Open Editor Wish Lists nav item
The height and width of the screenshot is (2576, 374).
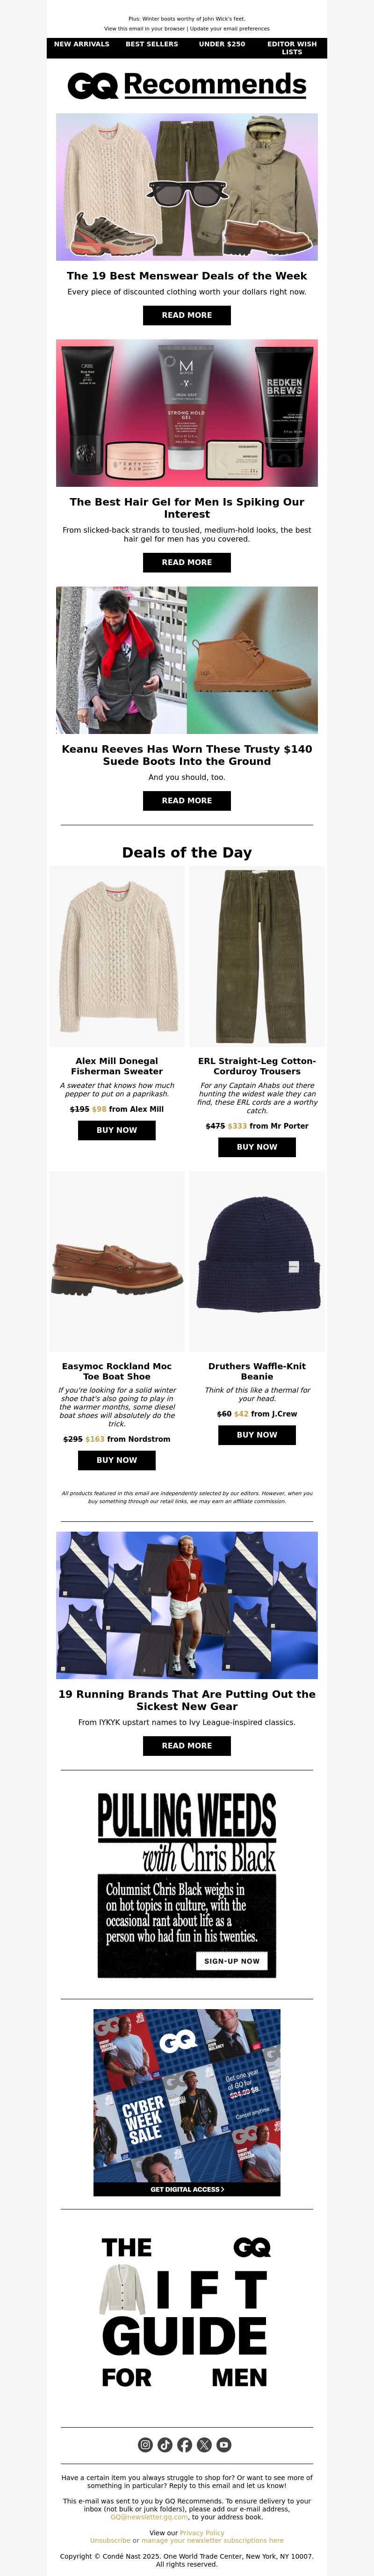click(292, 48)
